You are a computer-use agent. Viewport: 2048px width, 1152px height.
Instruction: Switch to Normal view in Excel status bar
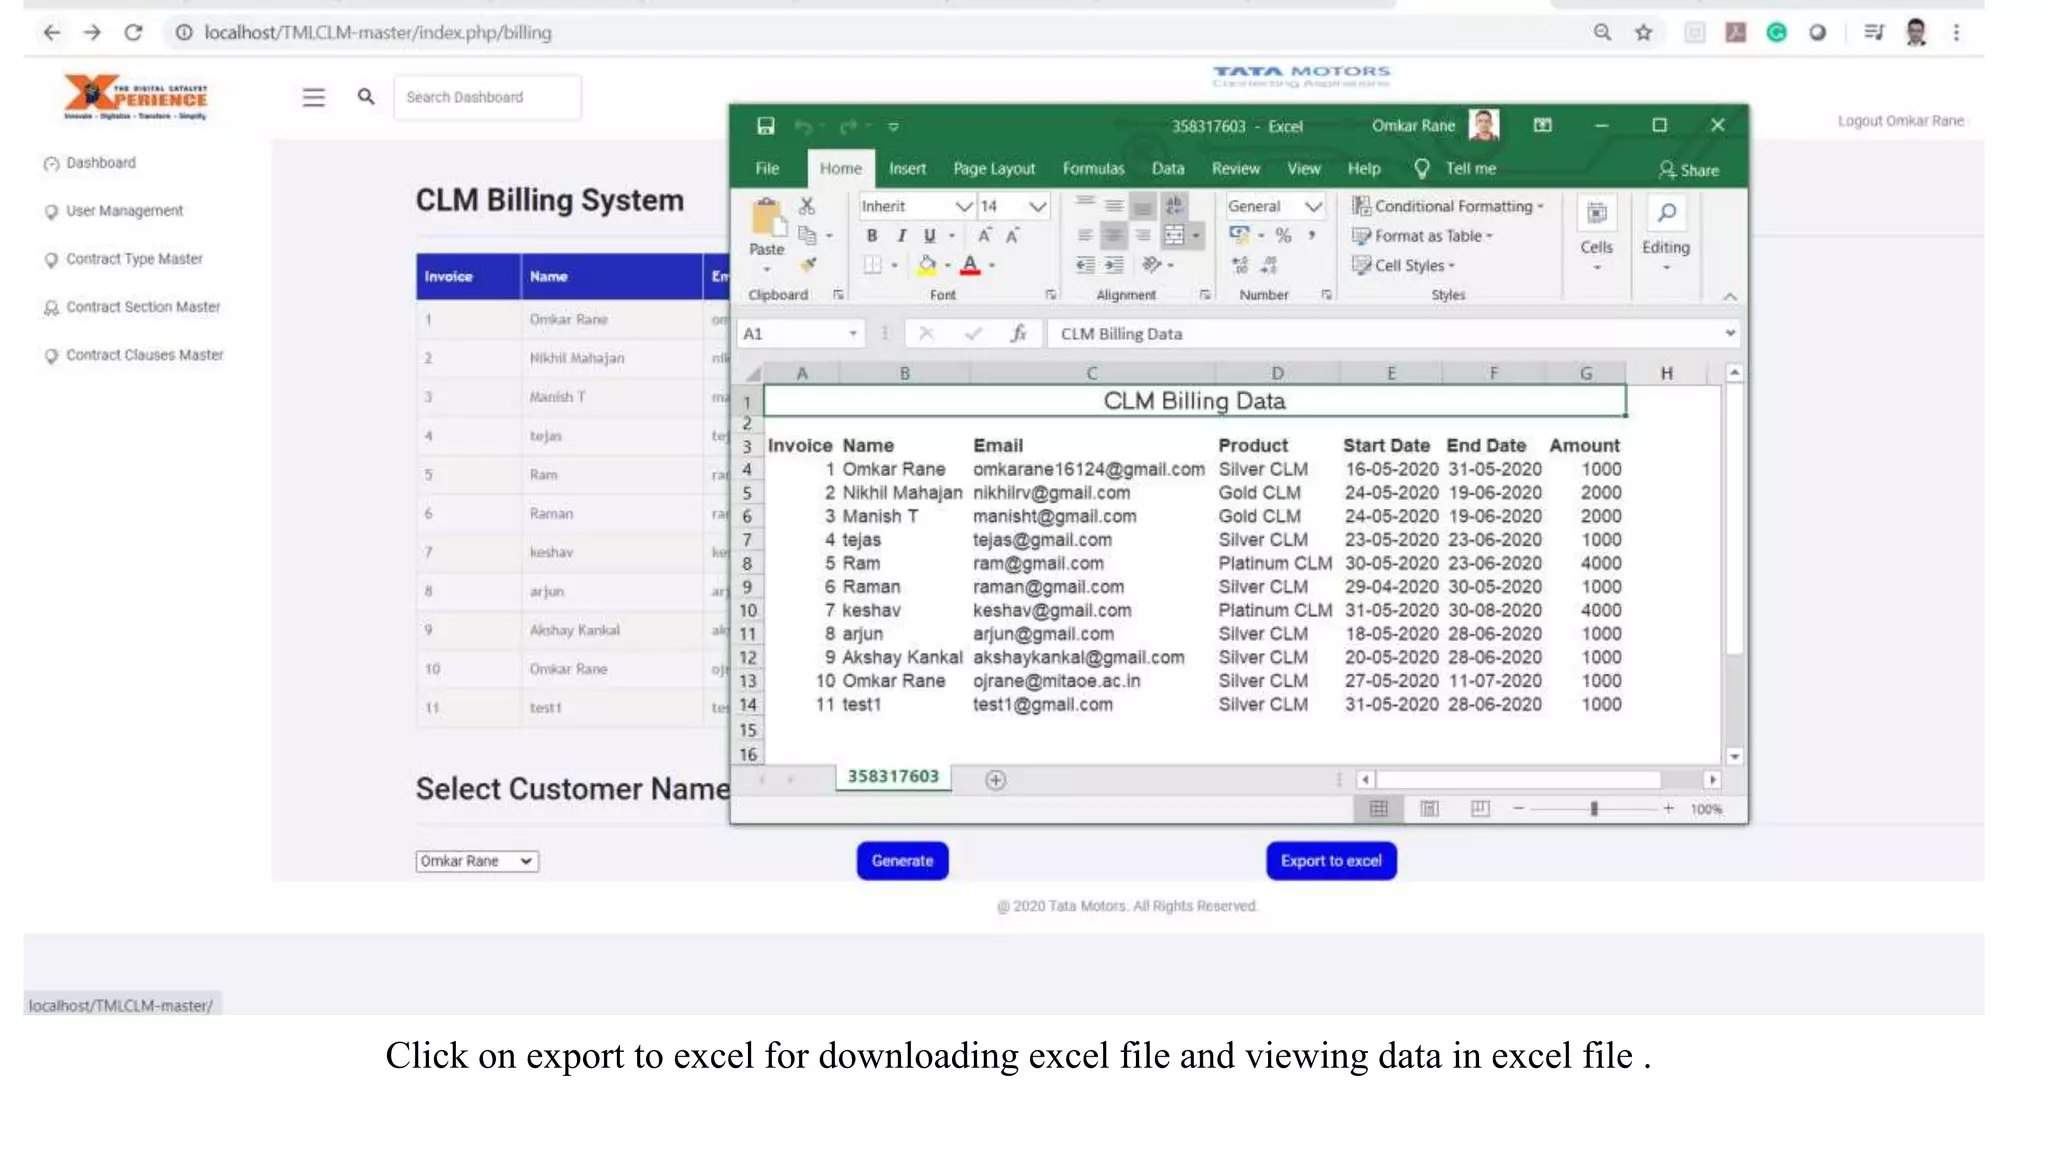coord(1378,808)
